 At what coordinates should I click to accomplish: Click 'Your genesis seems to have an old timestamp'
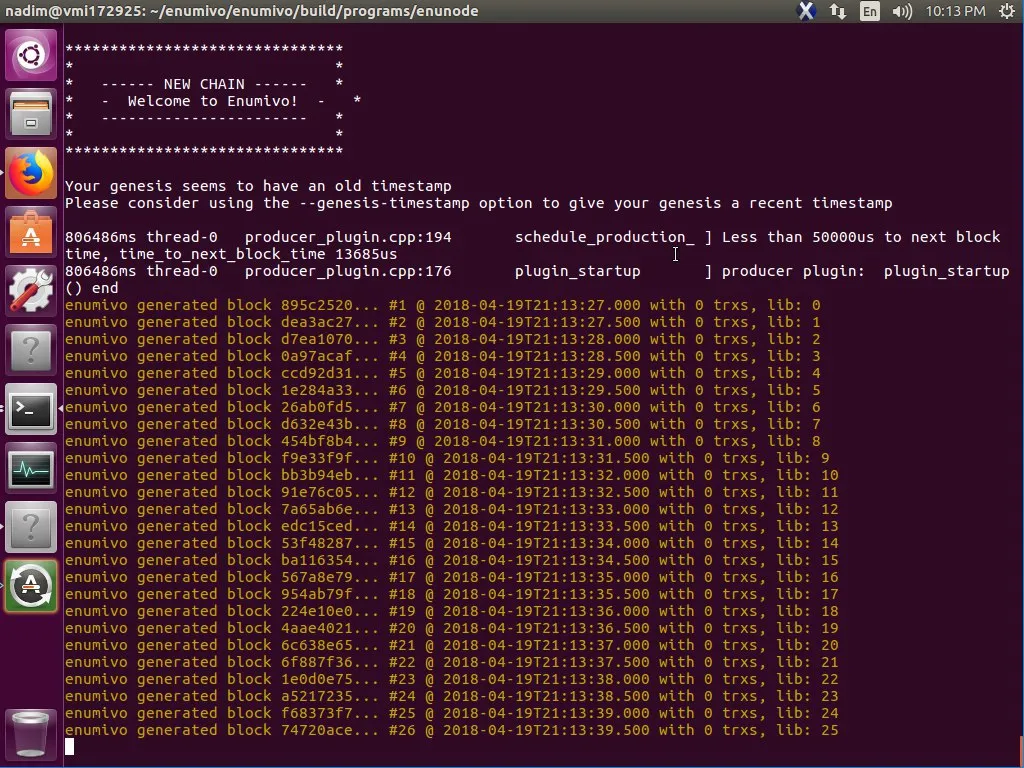pyautogui.click(x=258, y=186)
